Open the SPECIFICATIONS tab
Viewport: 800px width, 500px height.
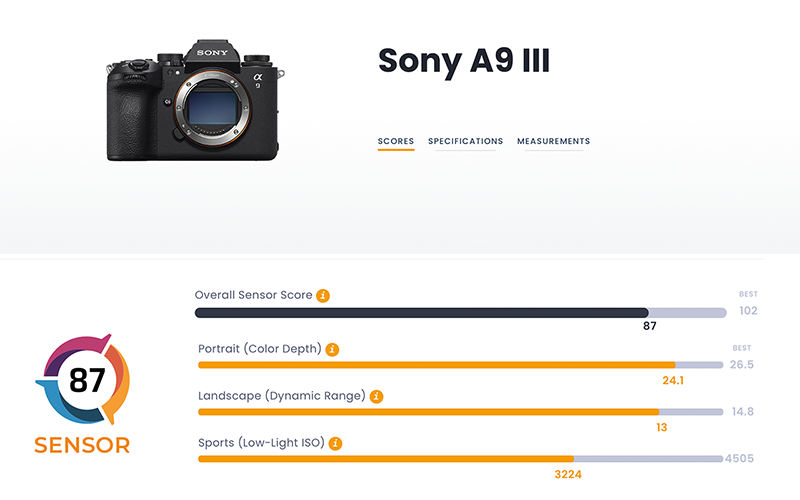(x=465, y=142)
